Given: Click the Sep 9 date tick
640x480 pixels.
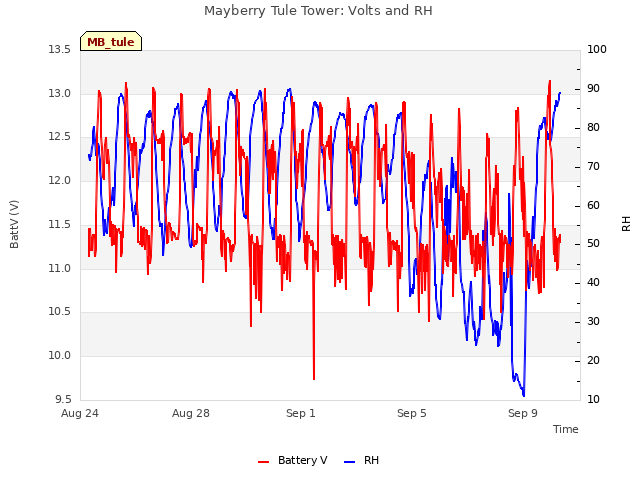Looking at the screenshot, I should [523, 413].
